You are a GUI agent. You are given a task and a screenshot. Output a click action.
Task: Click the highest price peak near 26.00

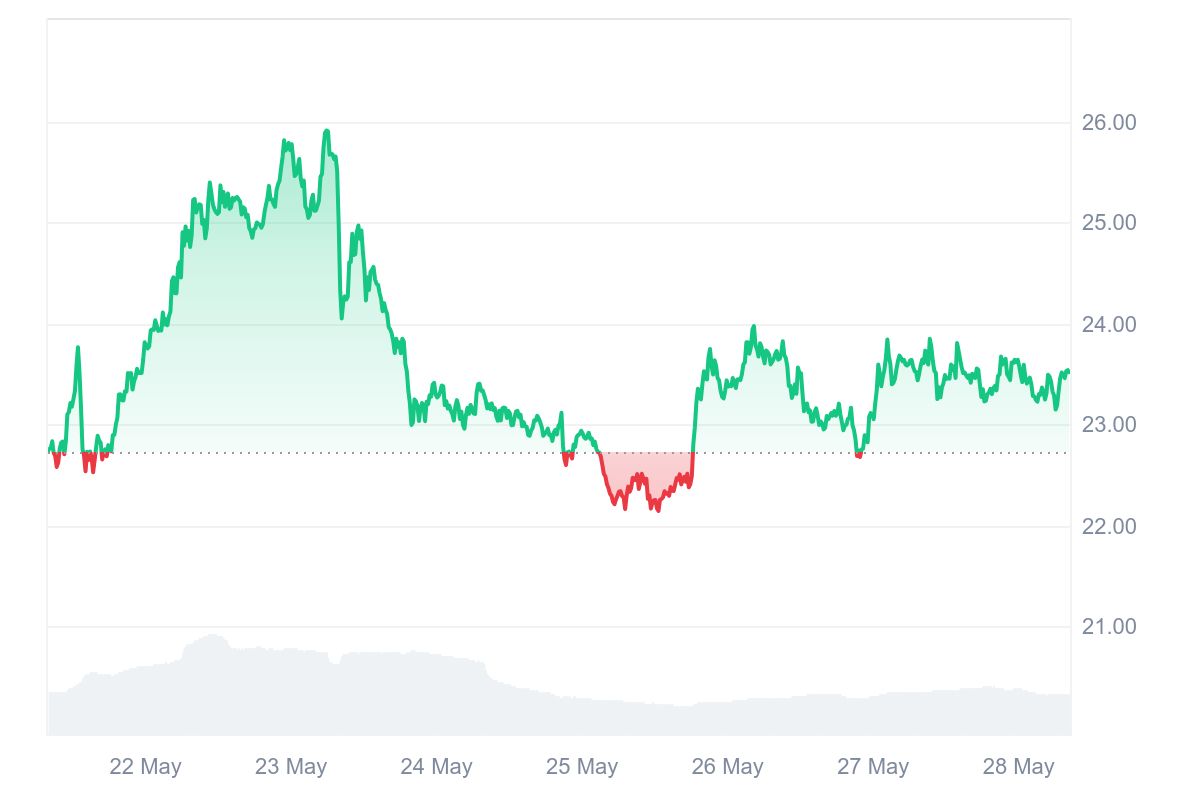coord(326,131)
